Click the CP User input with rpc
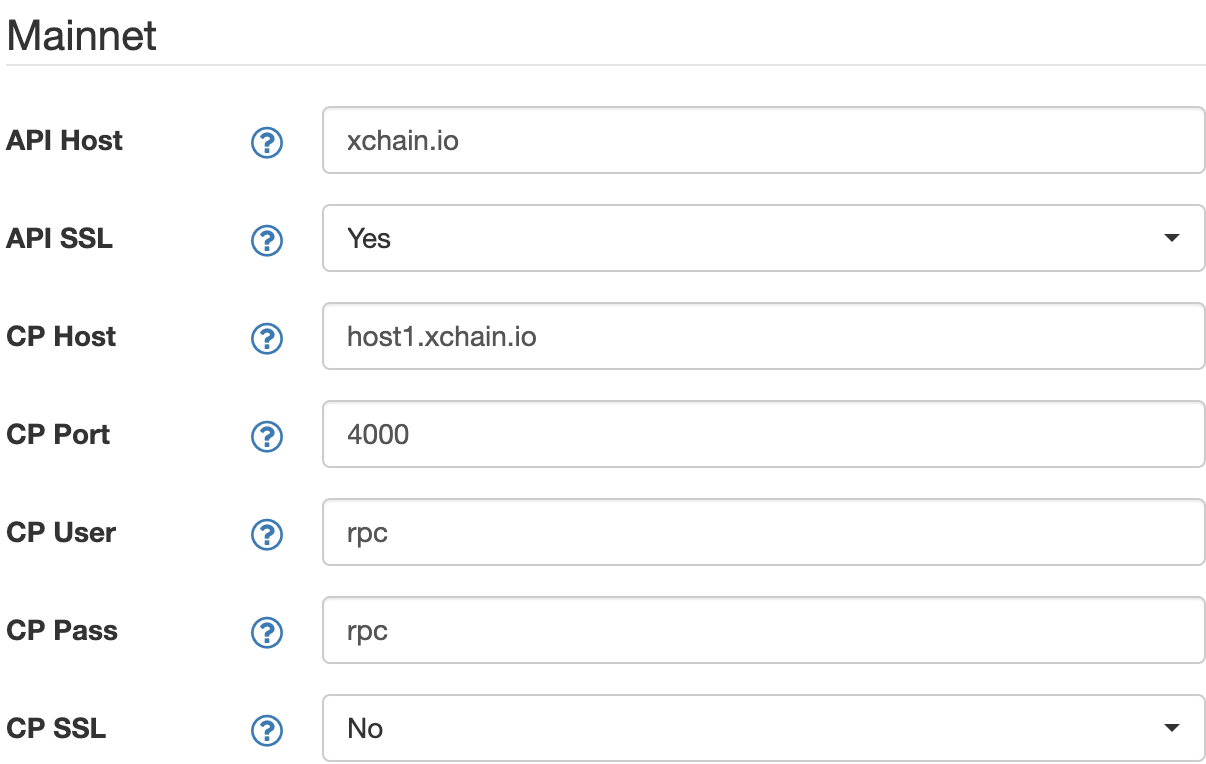1206x764 pixels. pos(763,532)
